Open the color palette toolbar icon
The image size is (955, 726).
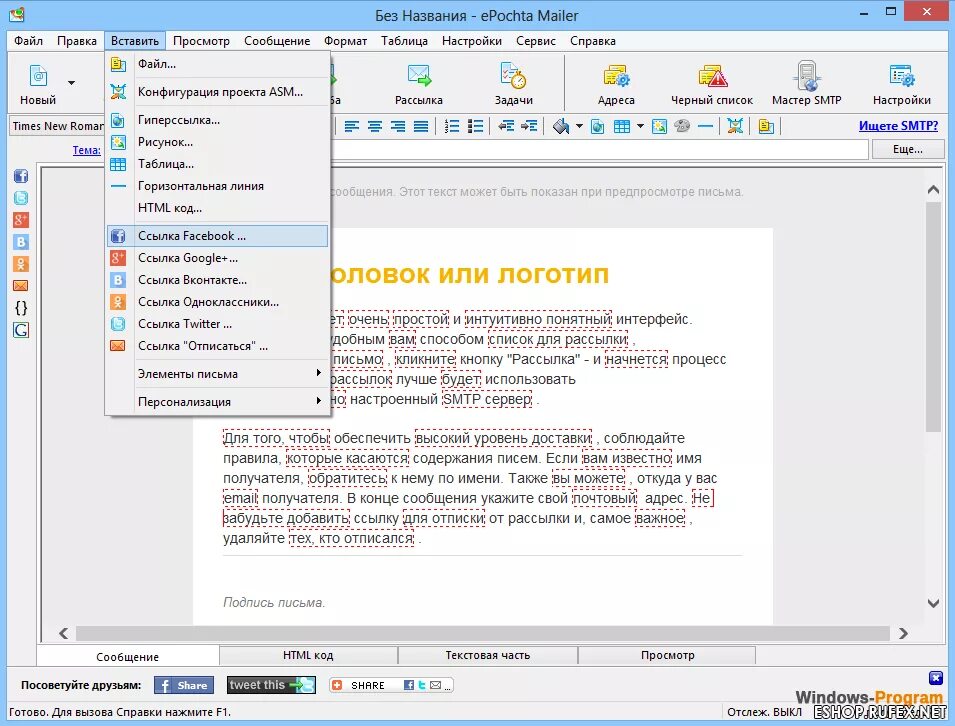point(682,126)
